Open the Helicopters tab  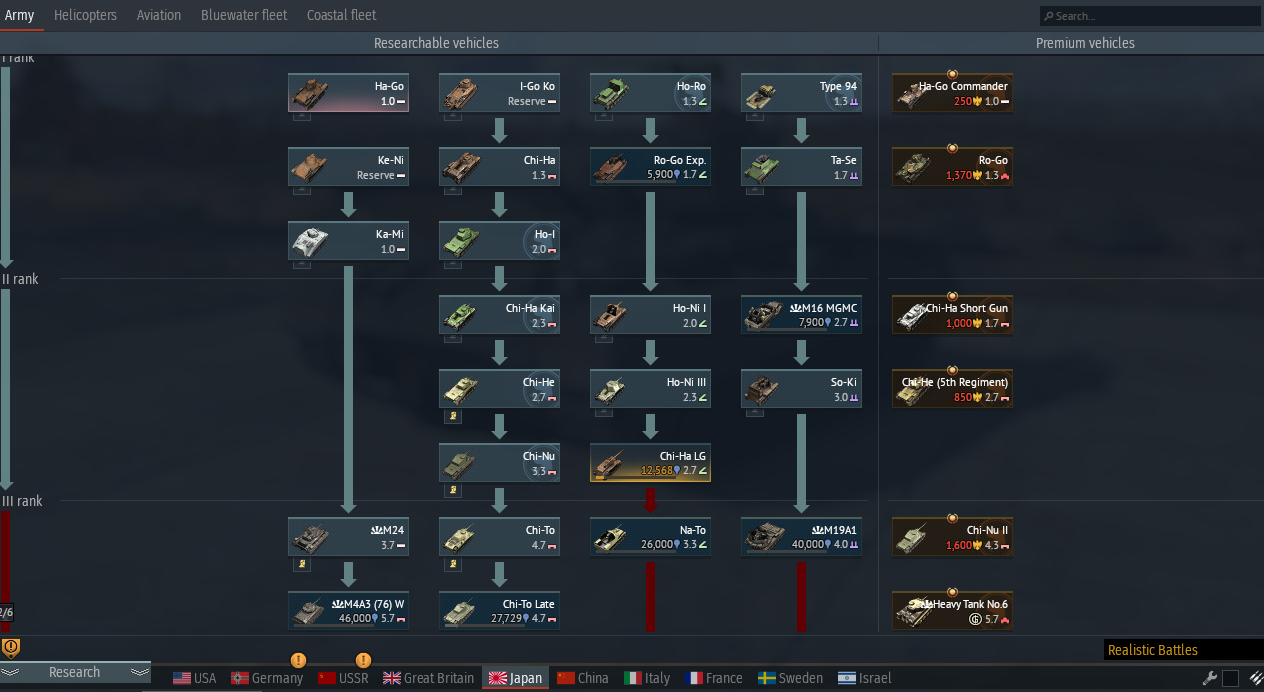coord(85,15)
